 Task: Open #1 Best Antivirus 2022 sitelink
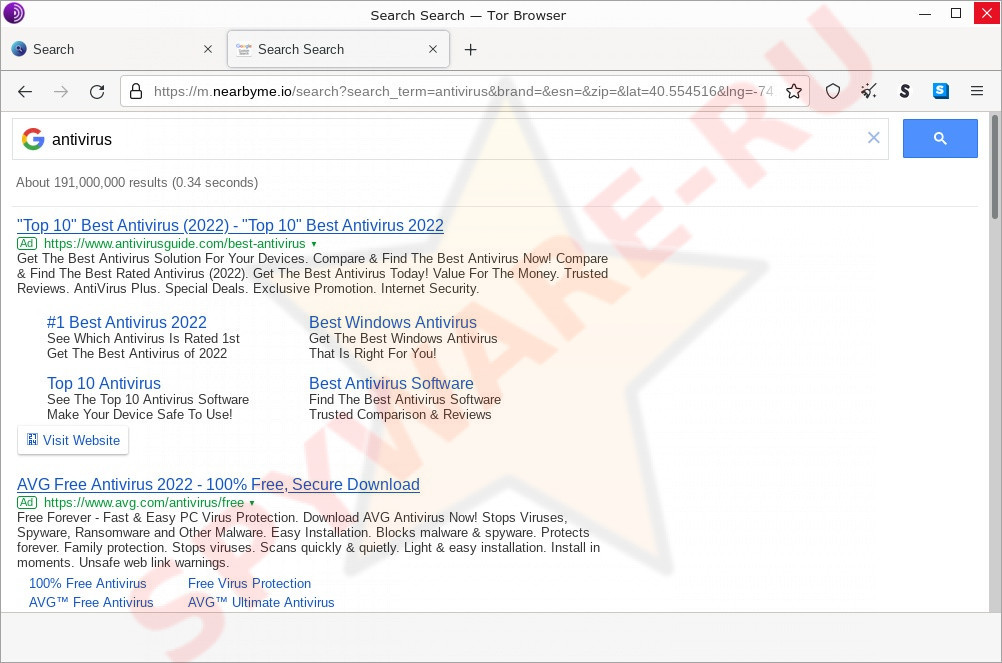tap(127, 323)
